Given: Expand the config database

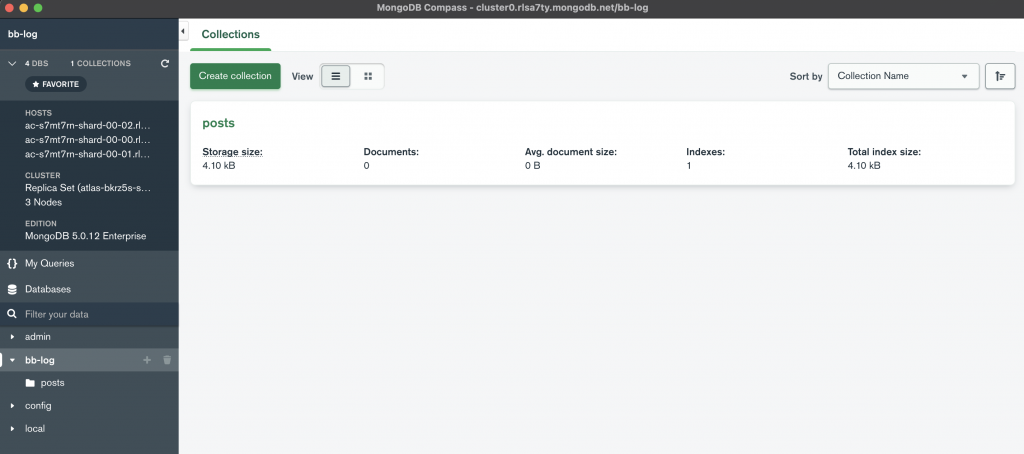Looking at the screenshot, I should [12, 406].
